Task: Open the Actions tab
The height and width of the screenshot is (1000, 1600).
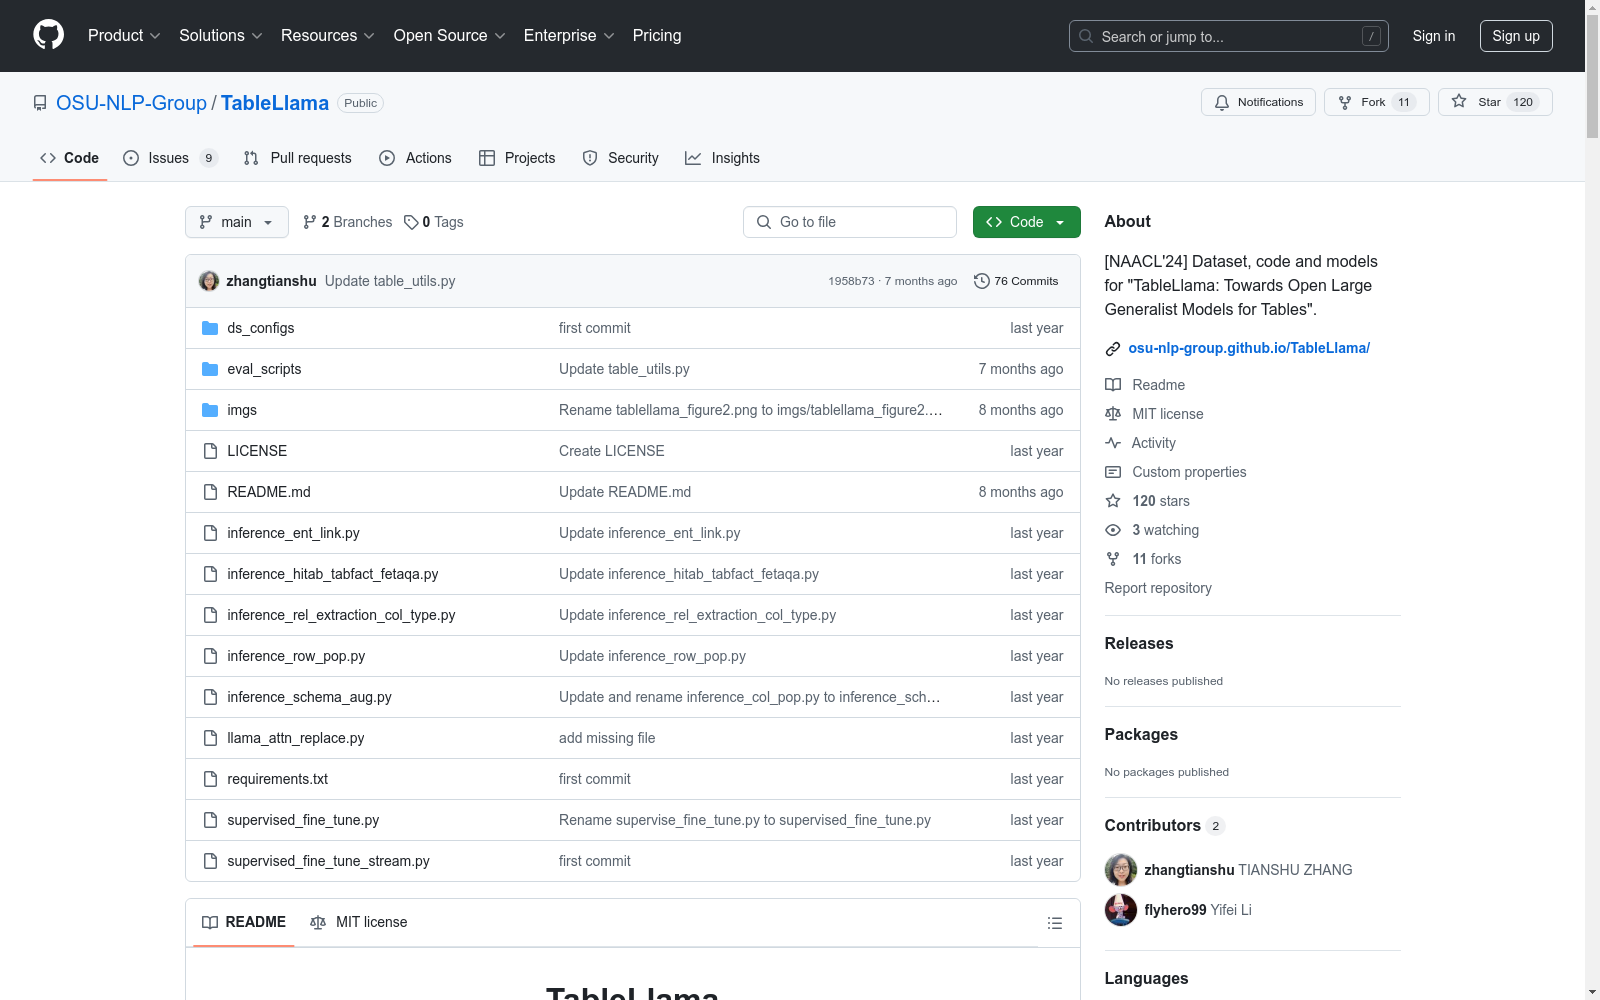Action: click(x=416, y=158)
